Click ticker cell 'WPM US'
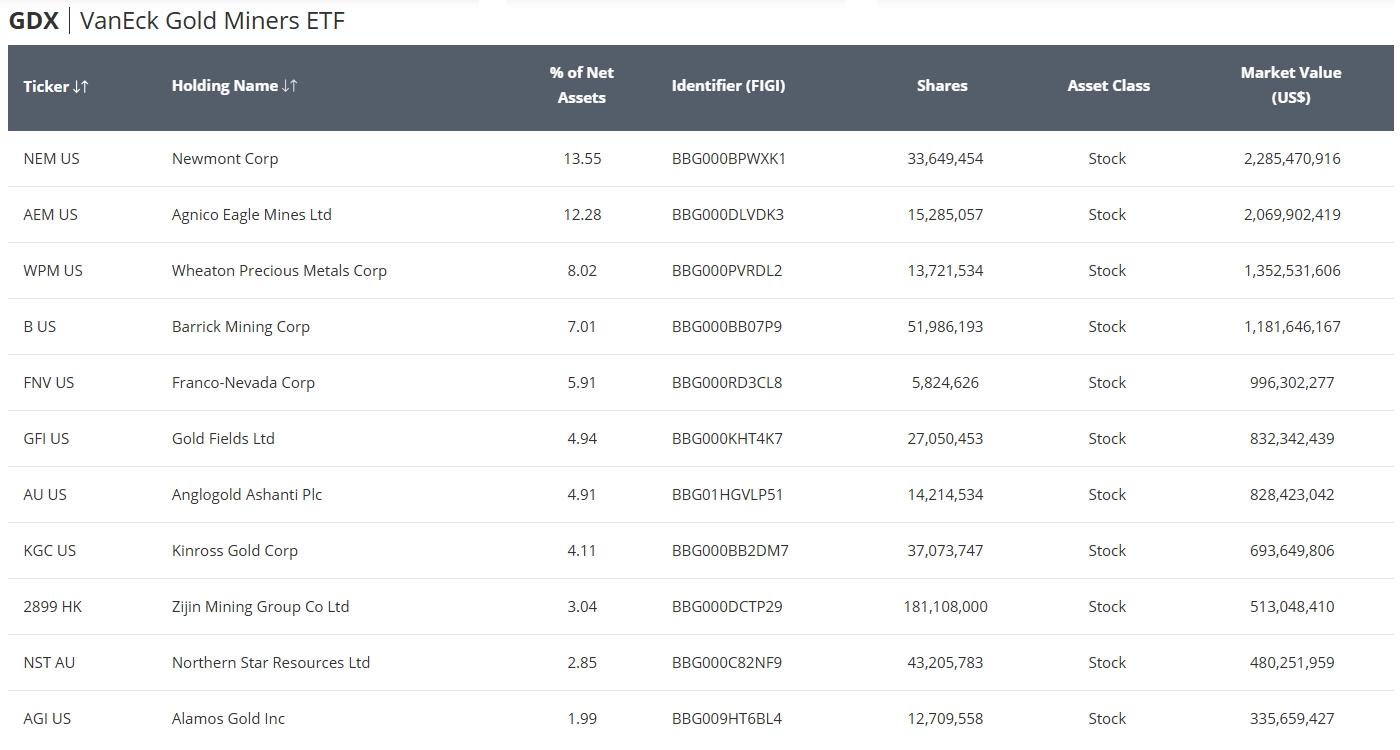Screen dimensions: 1400x750 (53, 271)
